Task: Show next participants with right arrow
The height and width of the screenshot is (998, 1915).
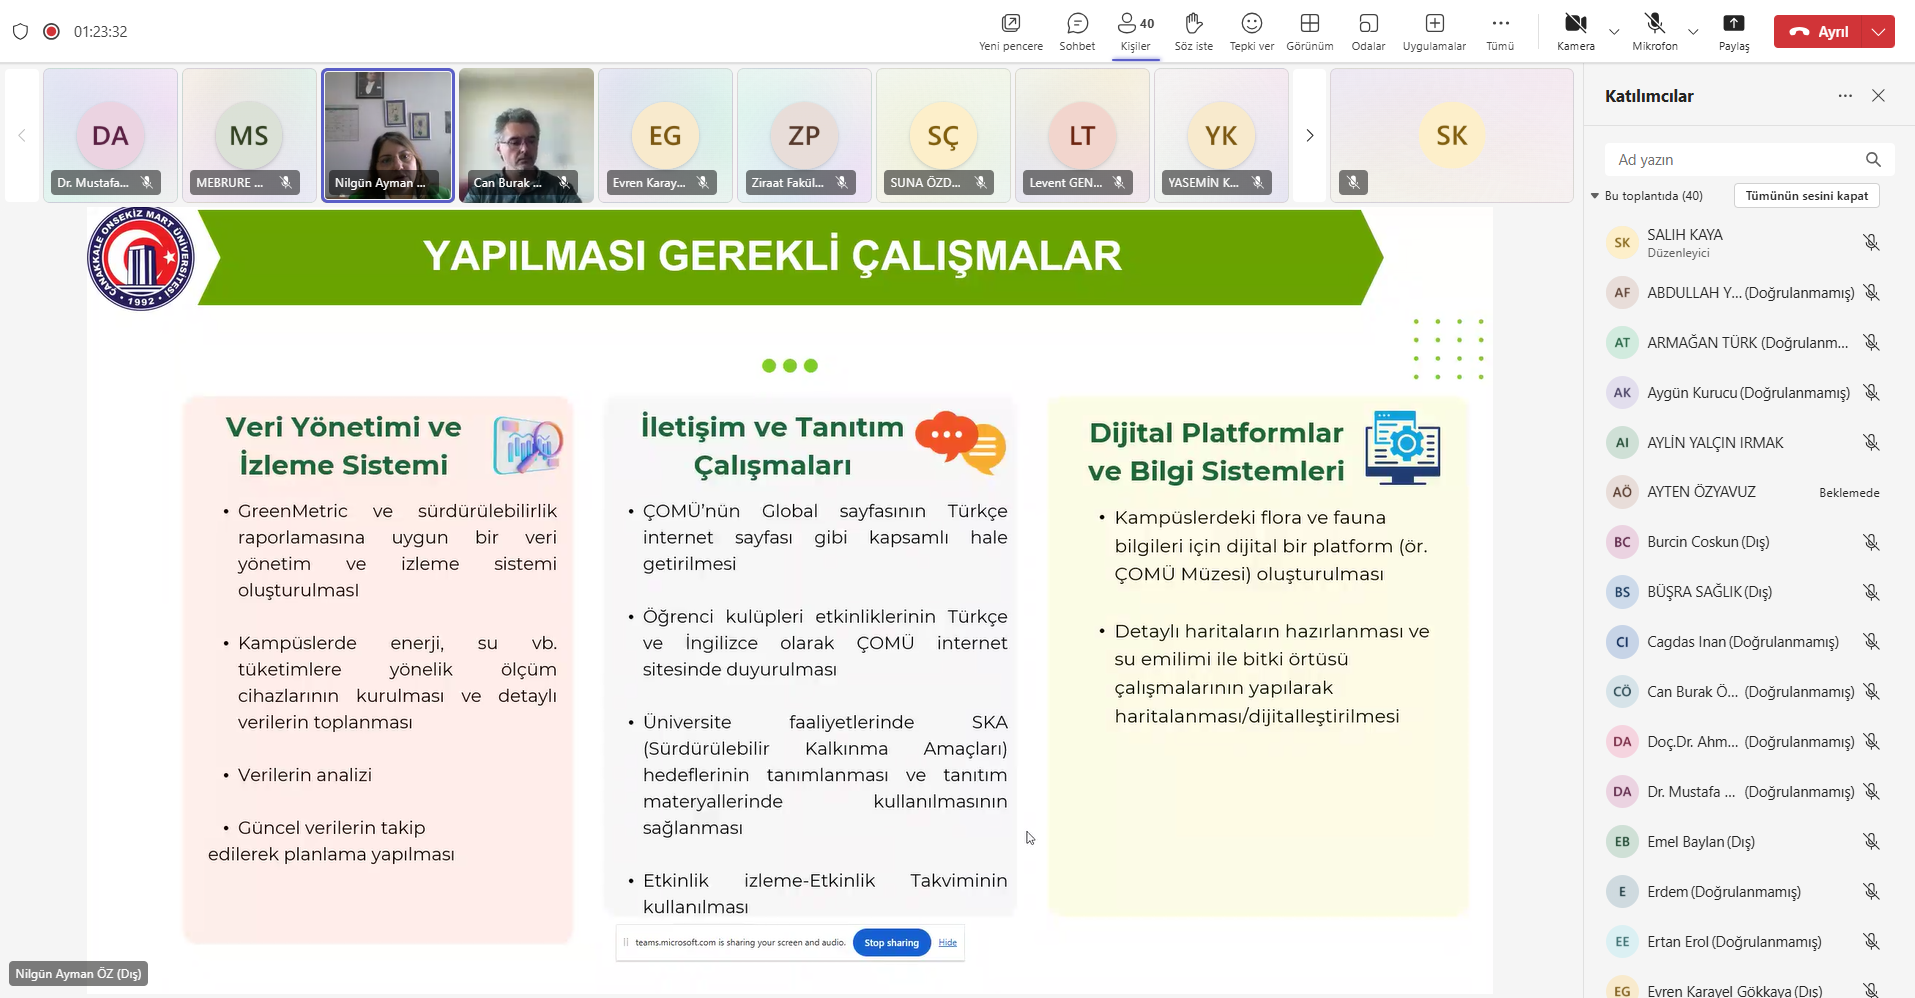Action: click(1309, 136)
